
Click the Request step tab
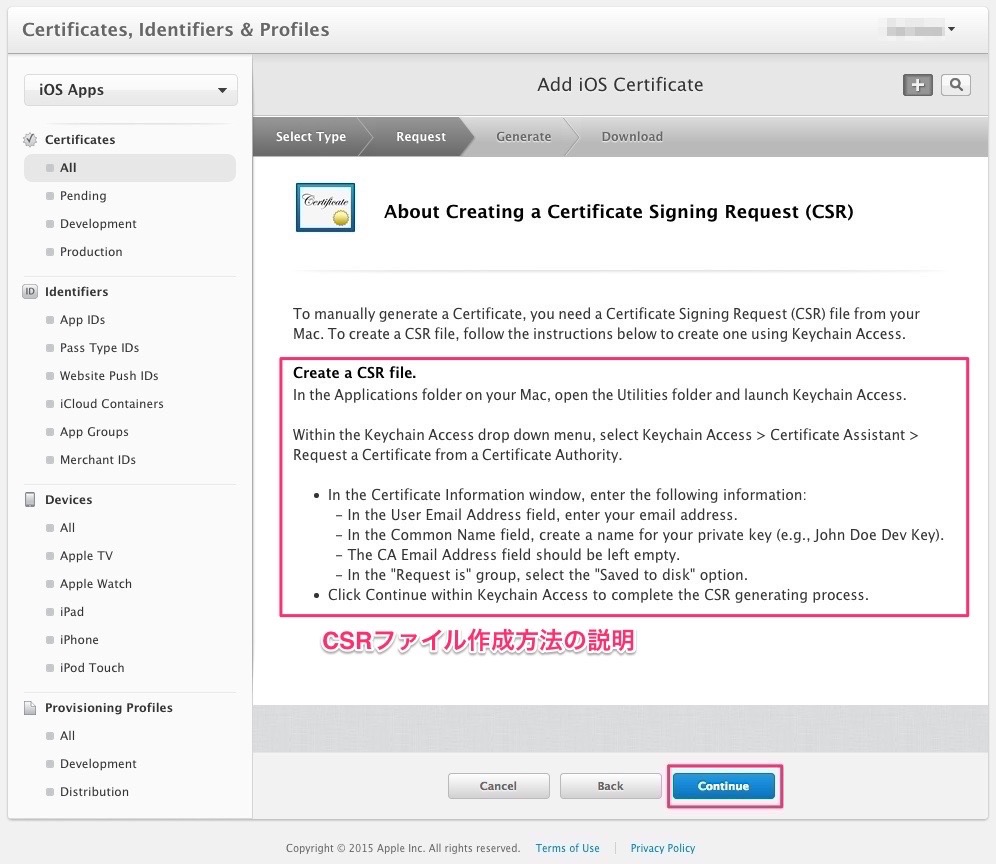click(421, 137)
